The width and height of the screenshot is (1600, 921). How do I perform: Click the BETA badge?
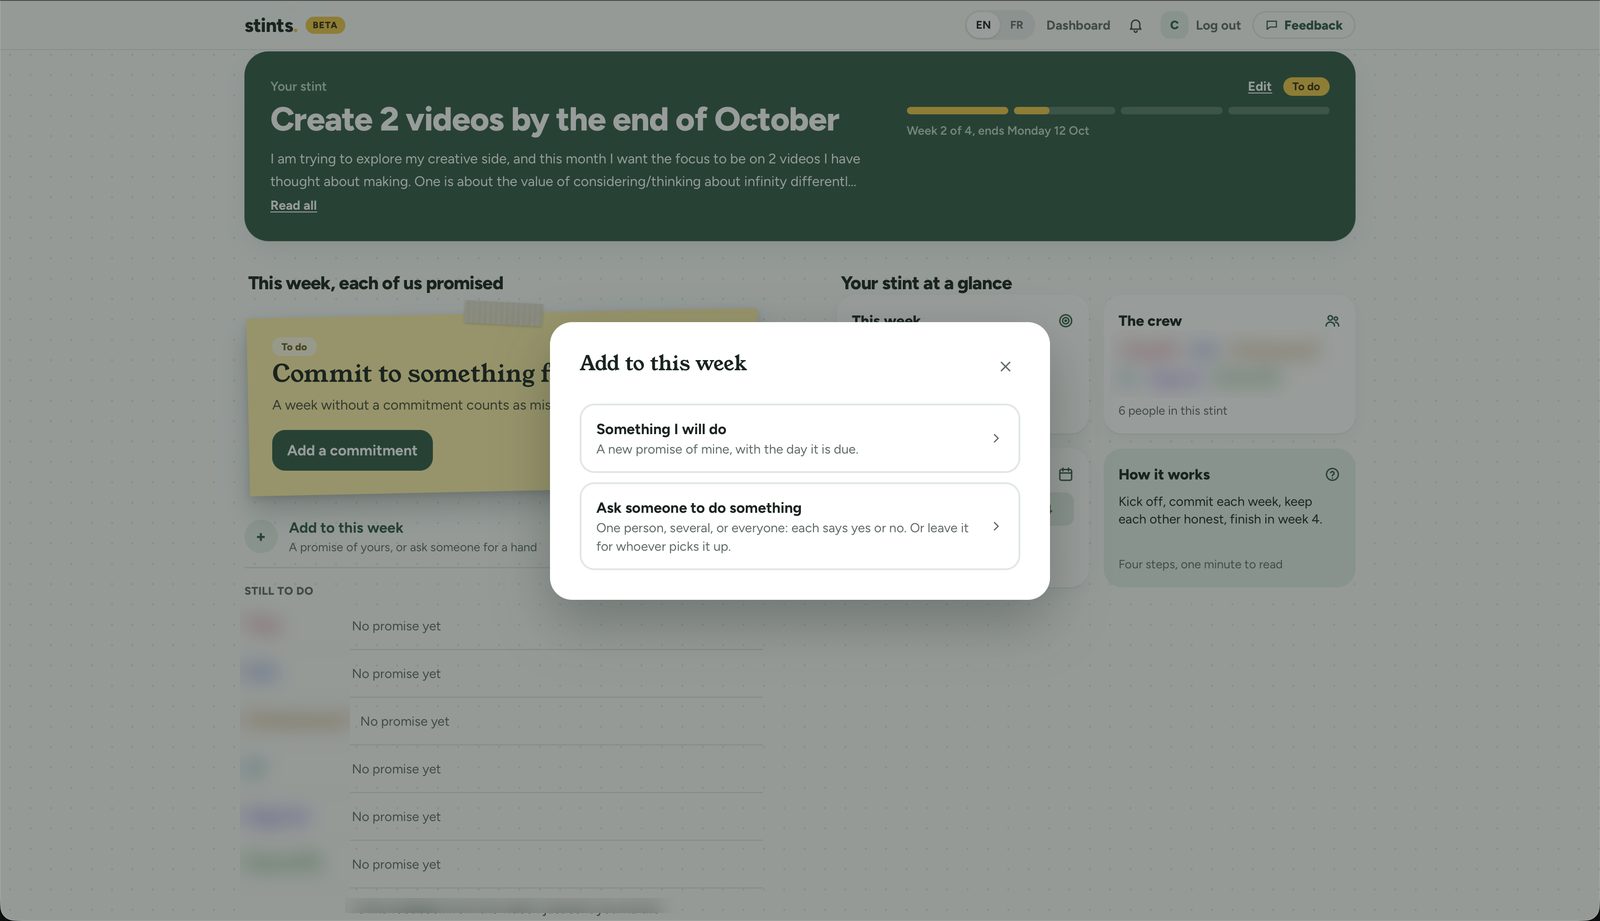pos(325,25)
